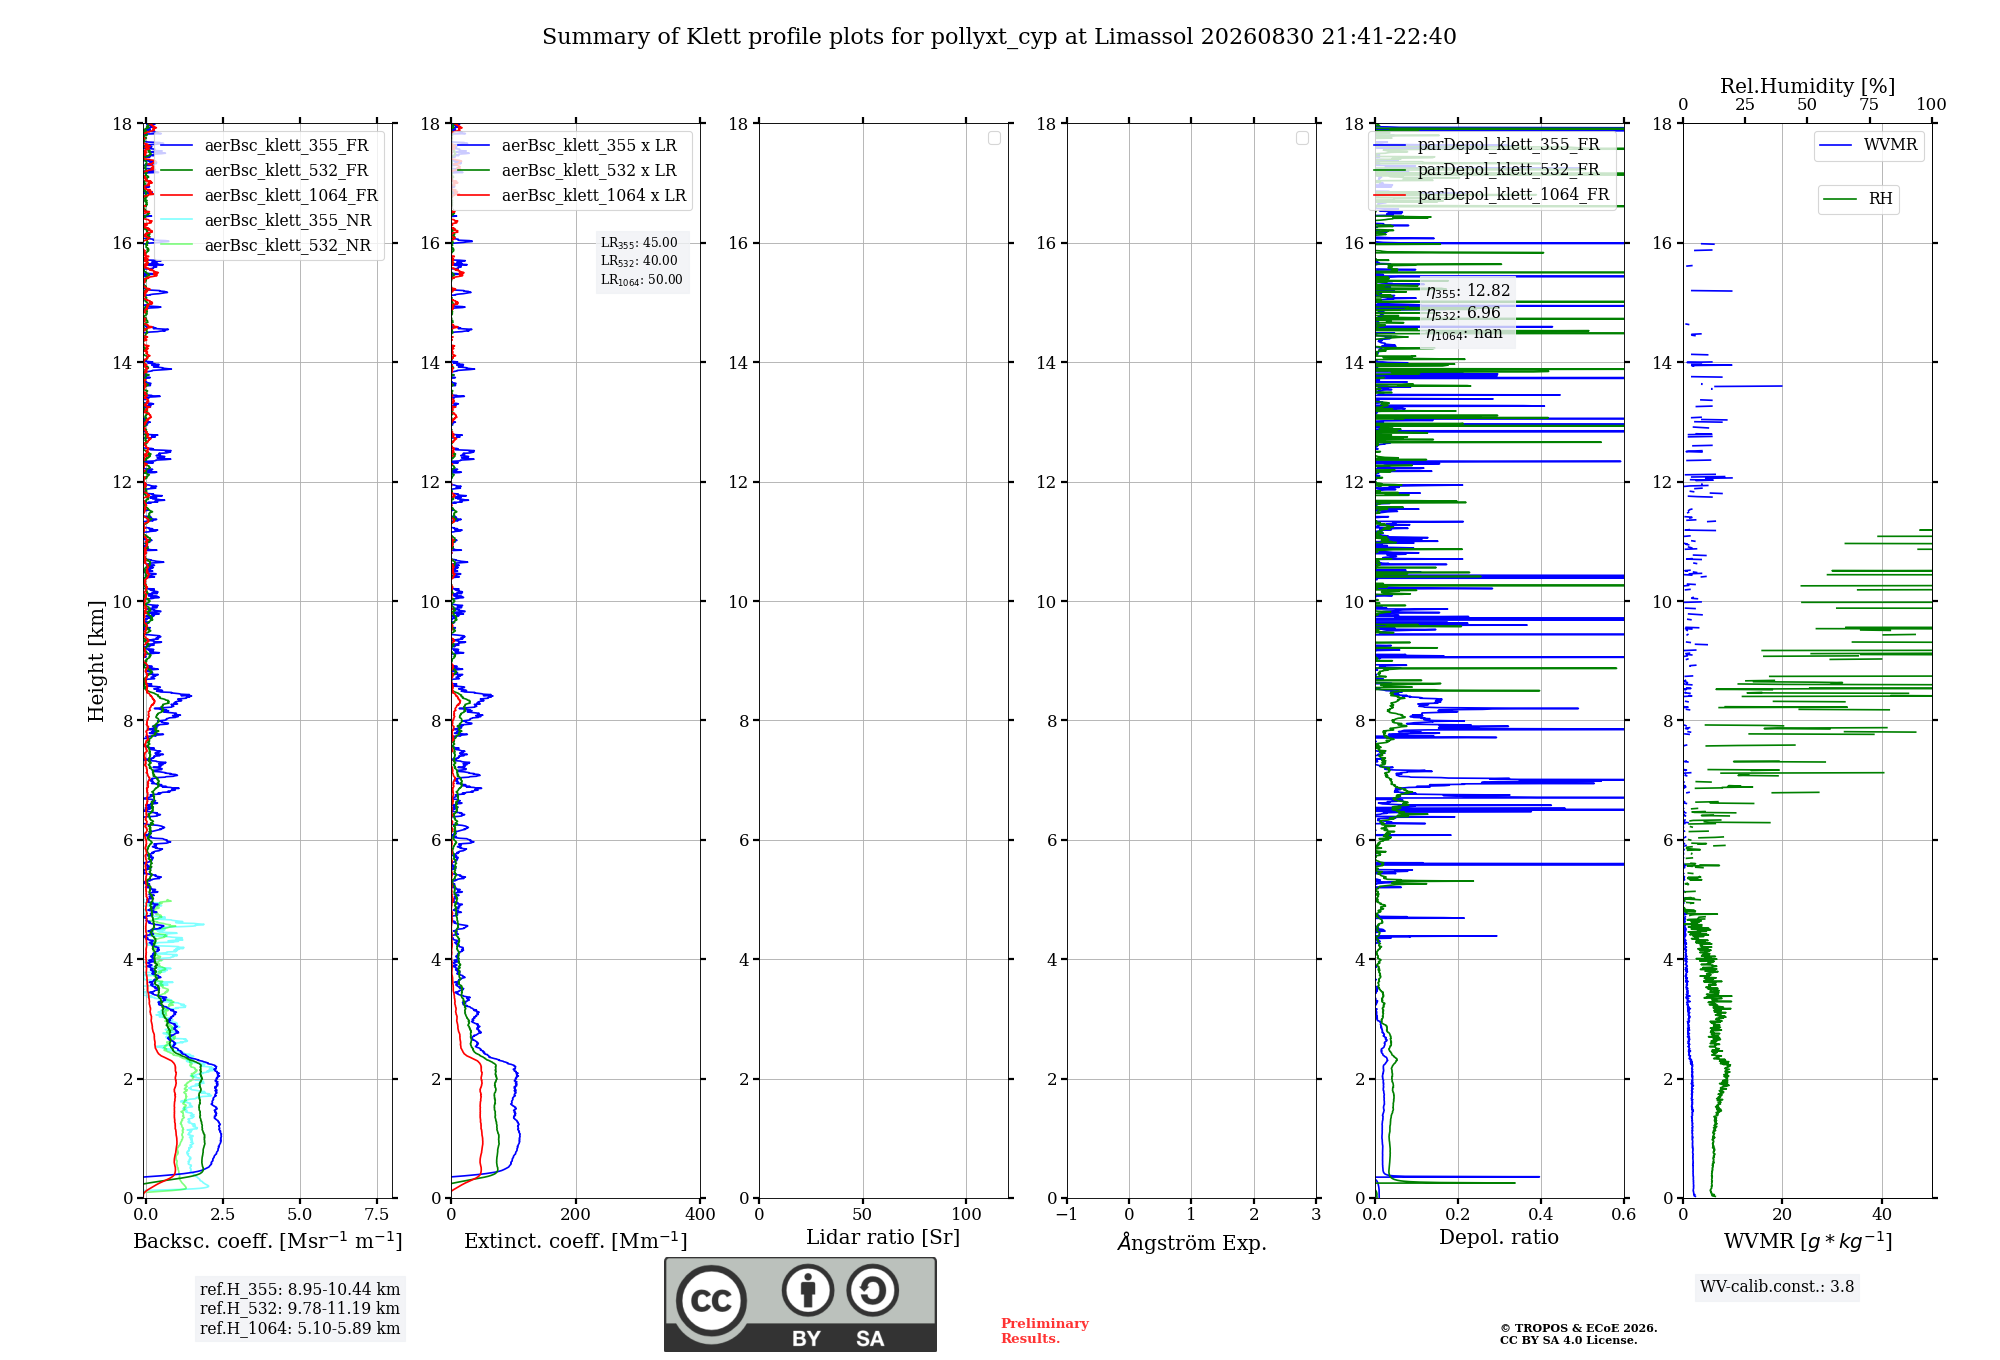The image size is (2000, 1360).
Task: Click the empty legend box in Ångström Exp. panel
Action: [x=1302, y=138]
